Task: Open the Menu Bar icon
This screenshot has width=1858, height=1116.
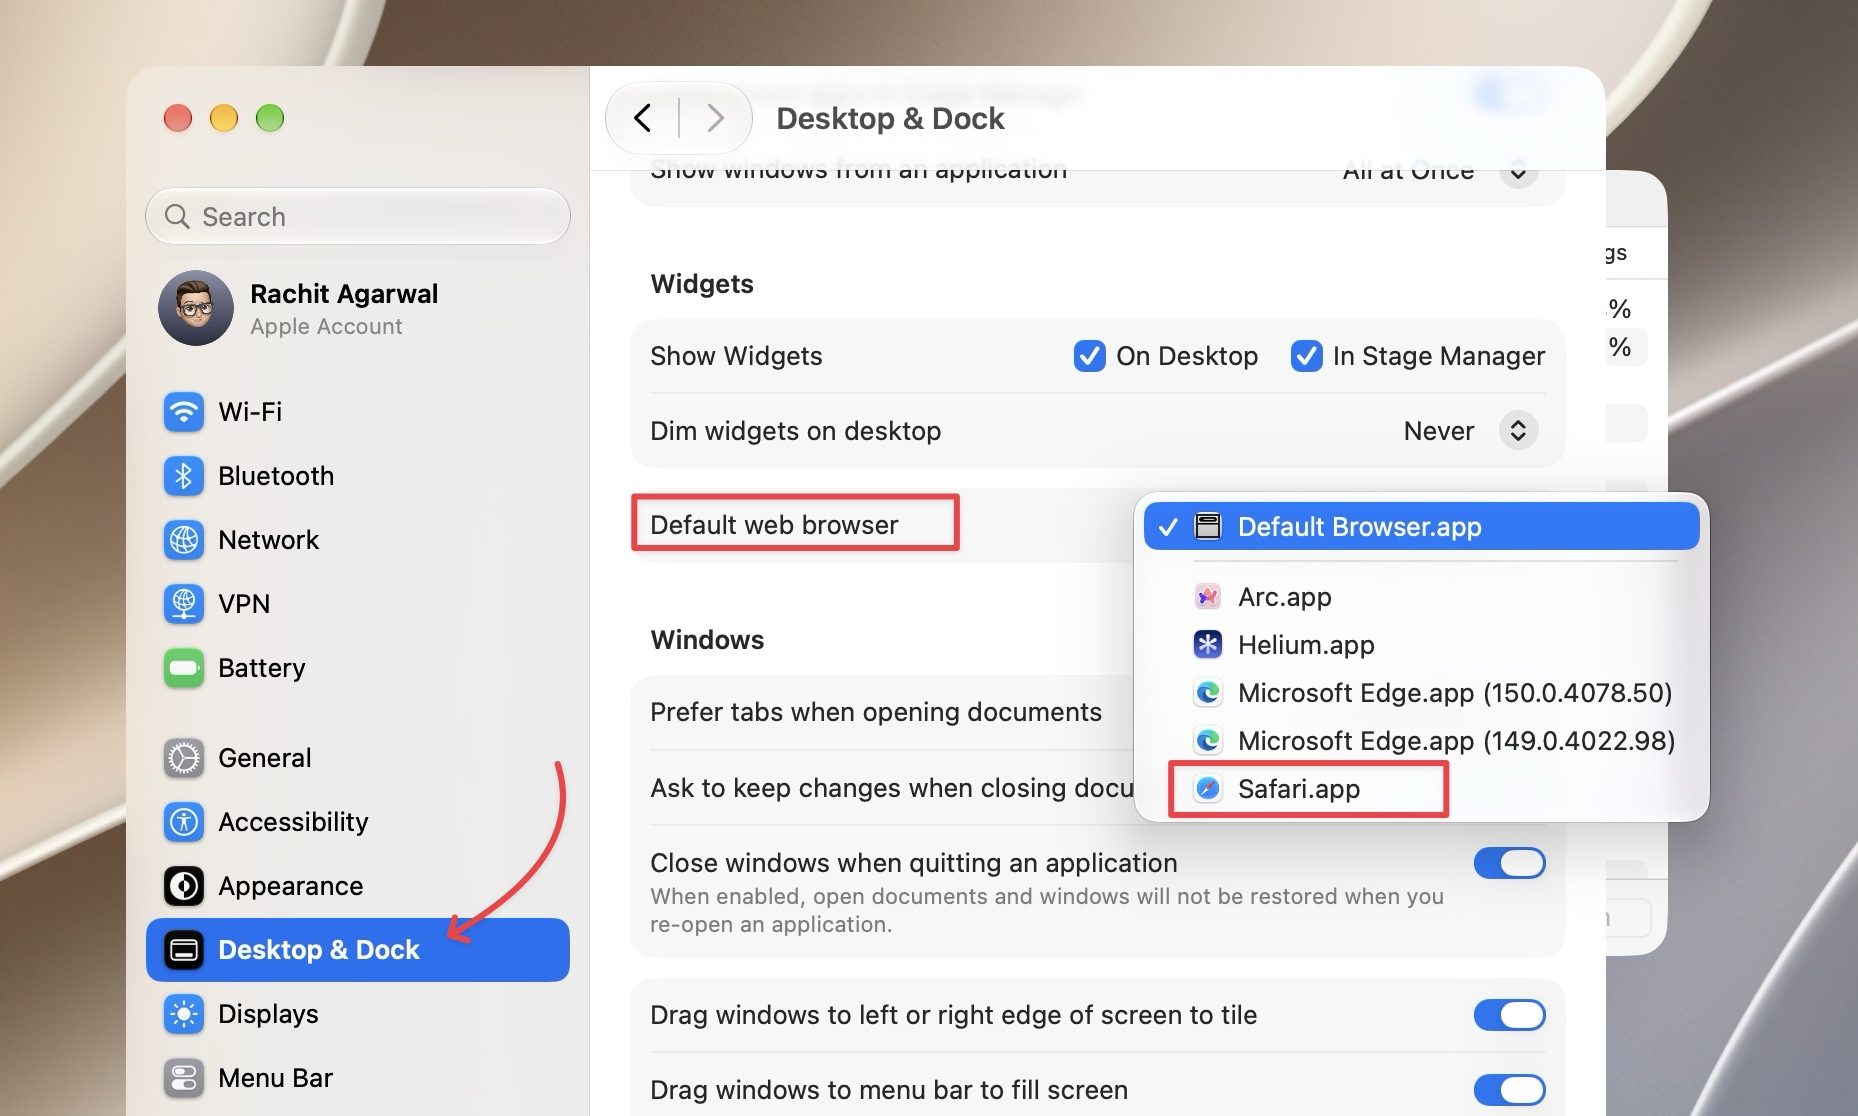Action: [184, 1078]
